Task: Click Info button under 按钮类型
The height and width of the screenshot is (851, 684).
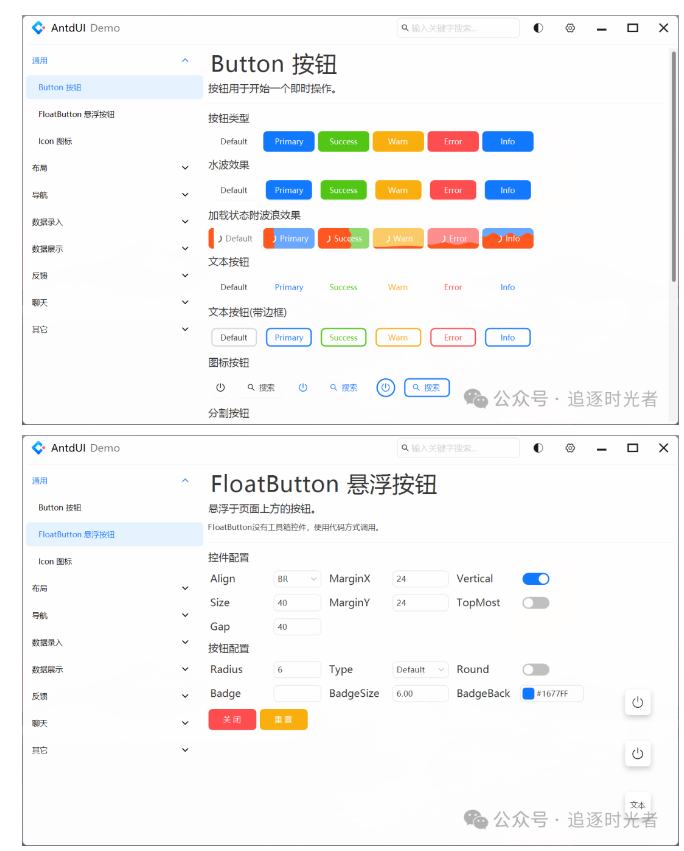Action: pyautogui.click(x=508, y=142)
